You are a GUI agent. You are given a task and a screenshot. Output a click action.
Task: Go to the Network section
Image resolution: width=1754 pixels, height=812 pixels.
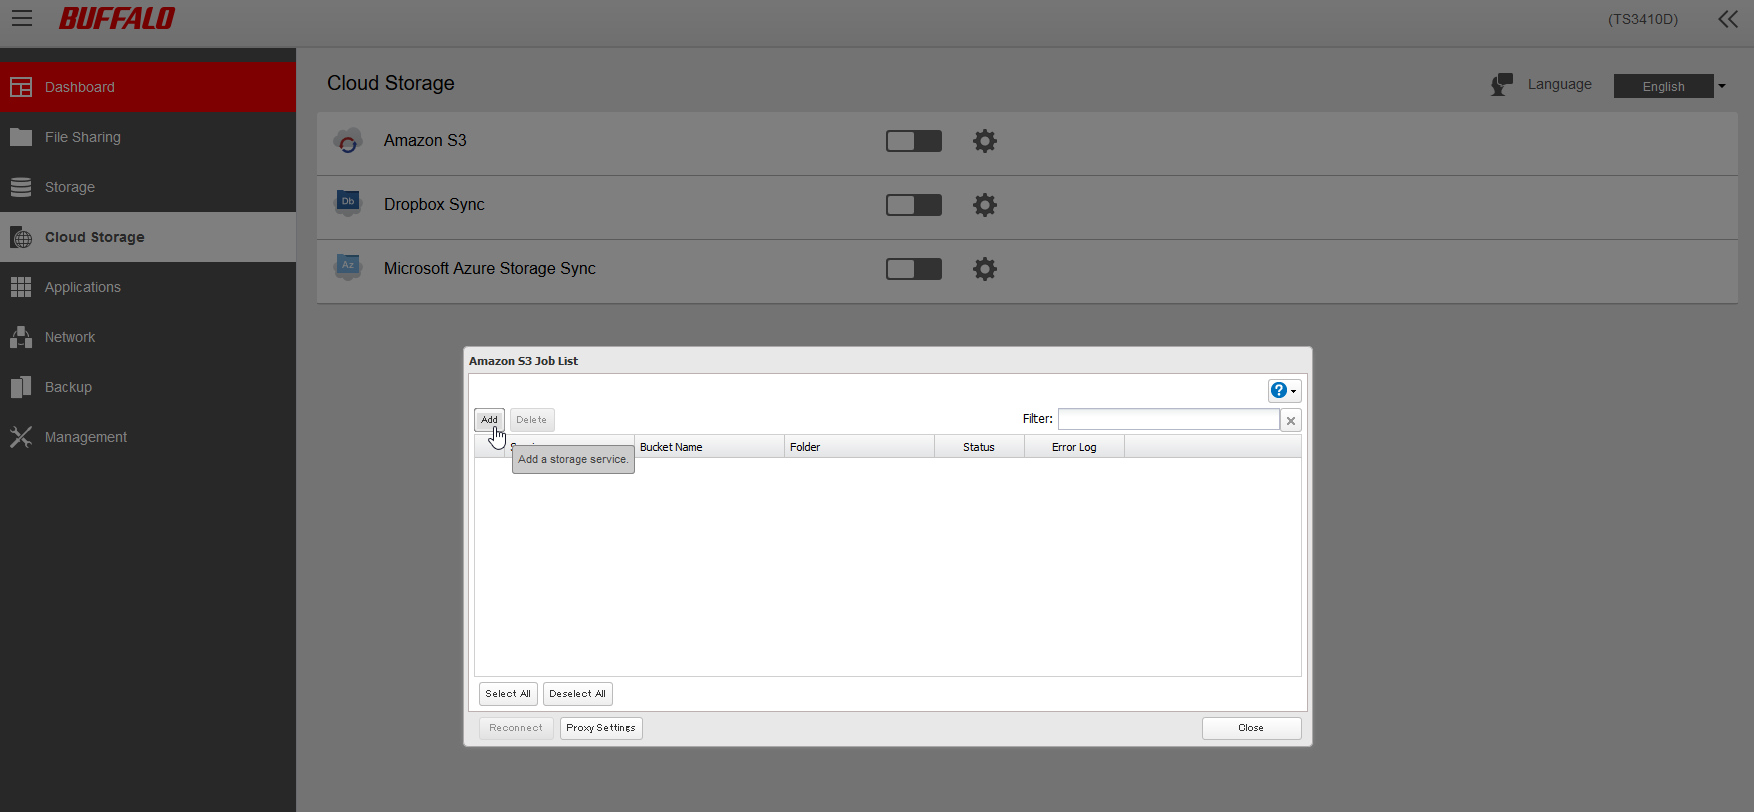pyautogui.click(x=148, y=337)
